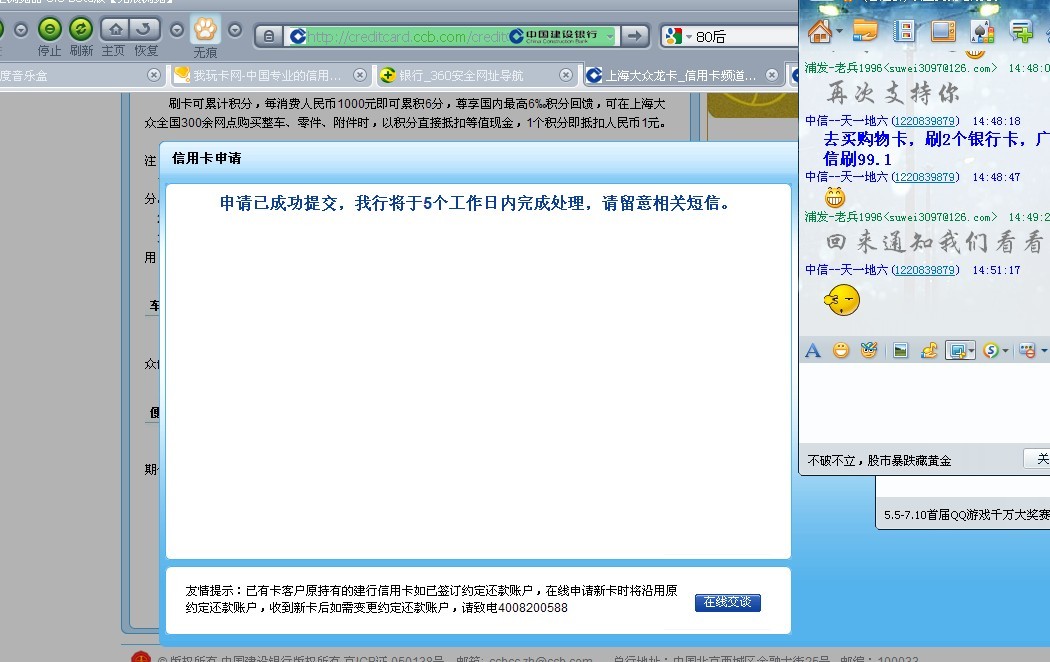Open the smiley emoticon picker in chat
The width and height of the screenshot is (1050, 662).
pos(841,350)
